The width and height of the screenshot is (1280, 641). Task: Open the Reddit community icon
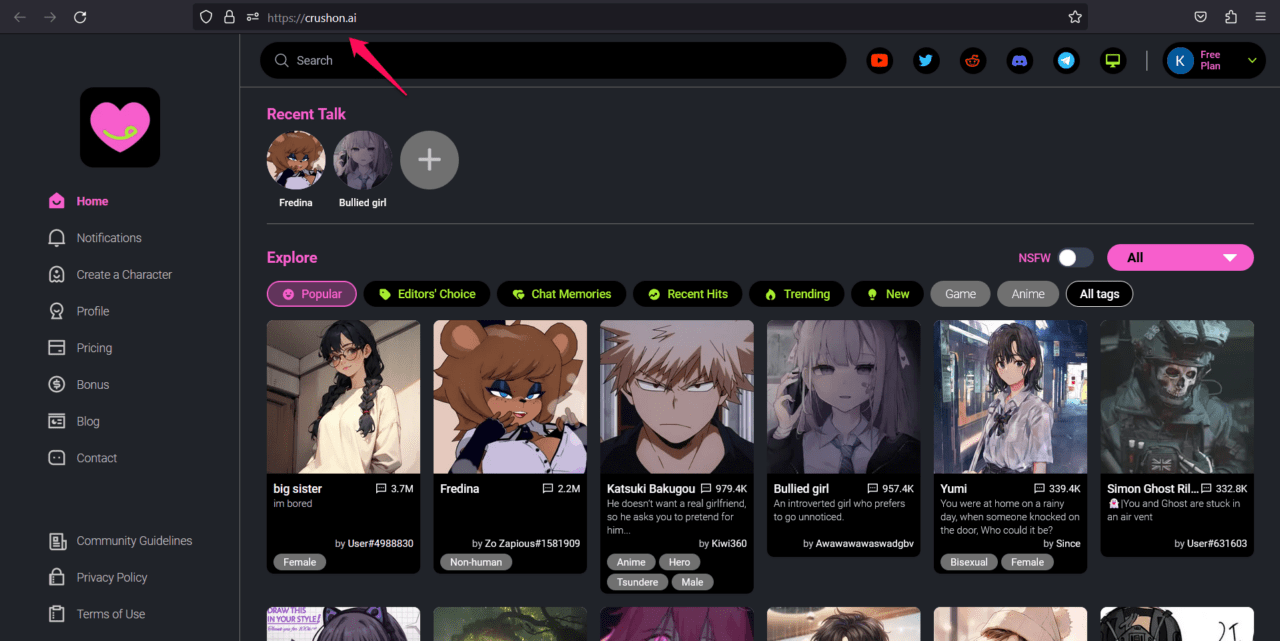click(973, 61)
